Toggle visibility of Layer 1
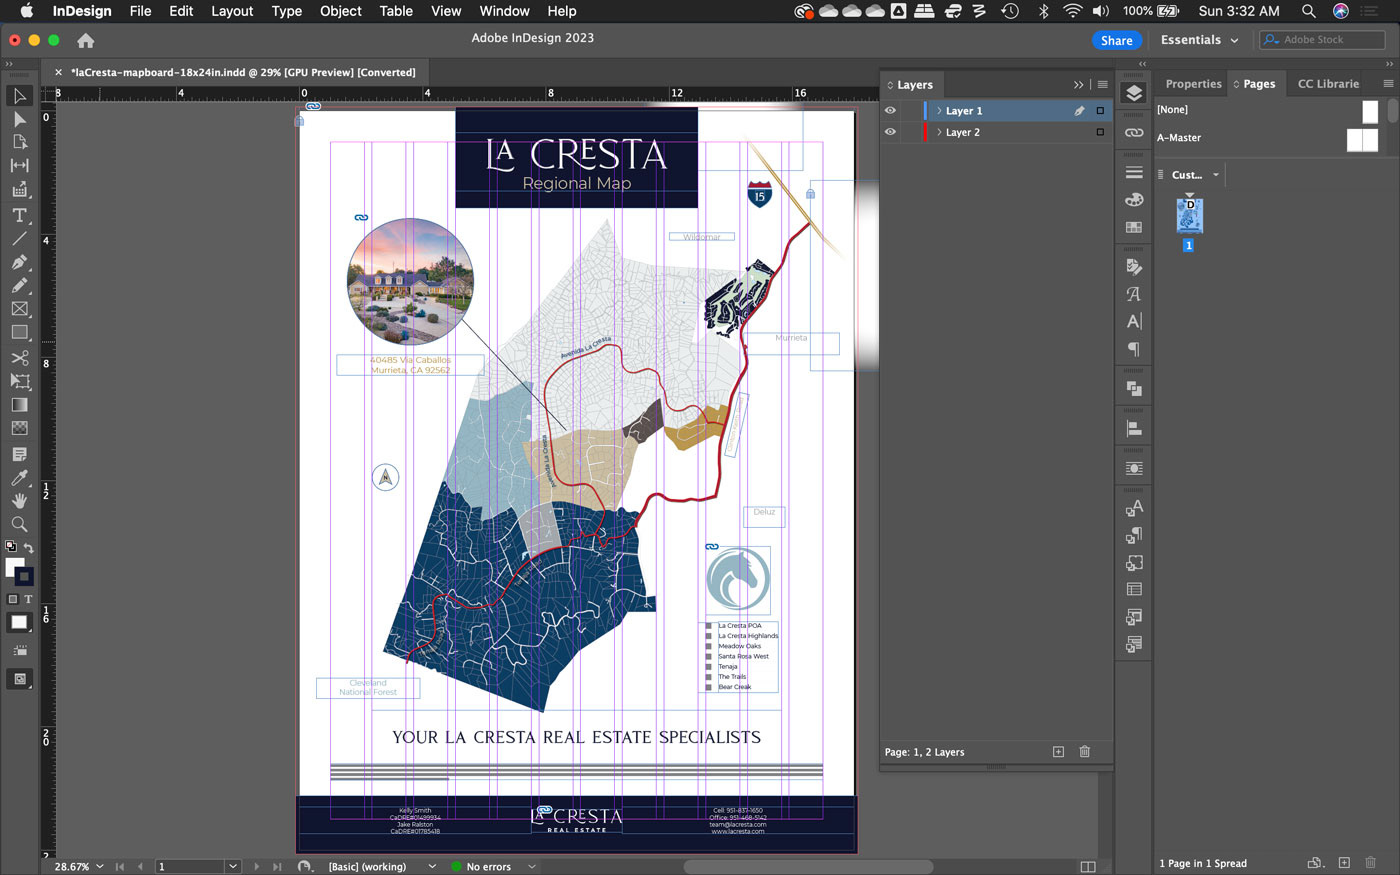1400x875 pixels. click(x=890, y=111)
